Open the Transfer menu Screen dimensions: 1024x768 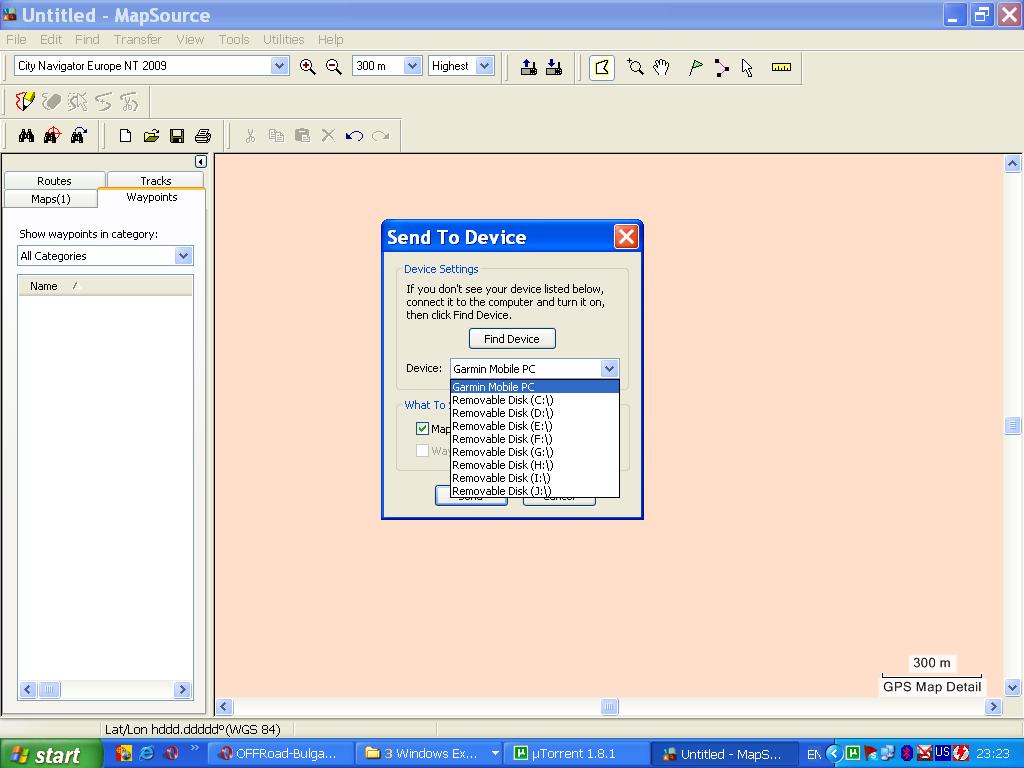tap(137, 39)
